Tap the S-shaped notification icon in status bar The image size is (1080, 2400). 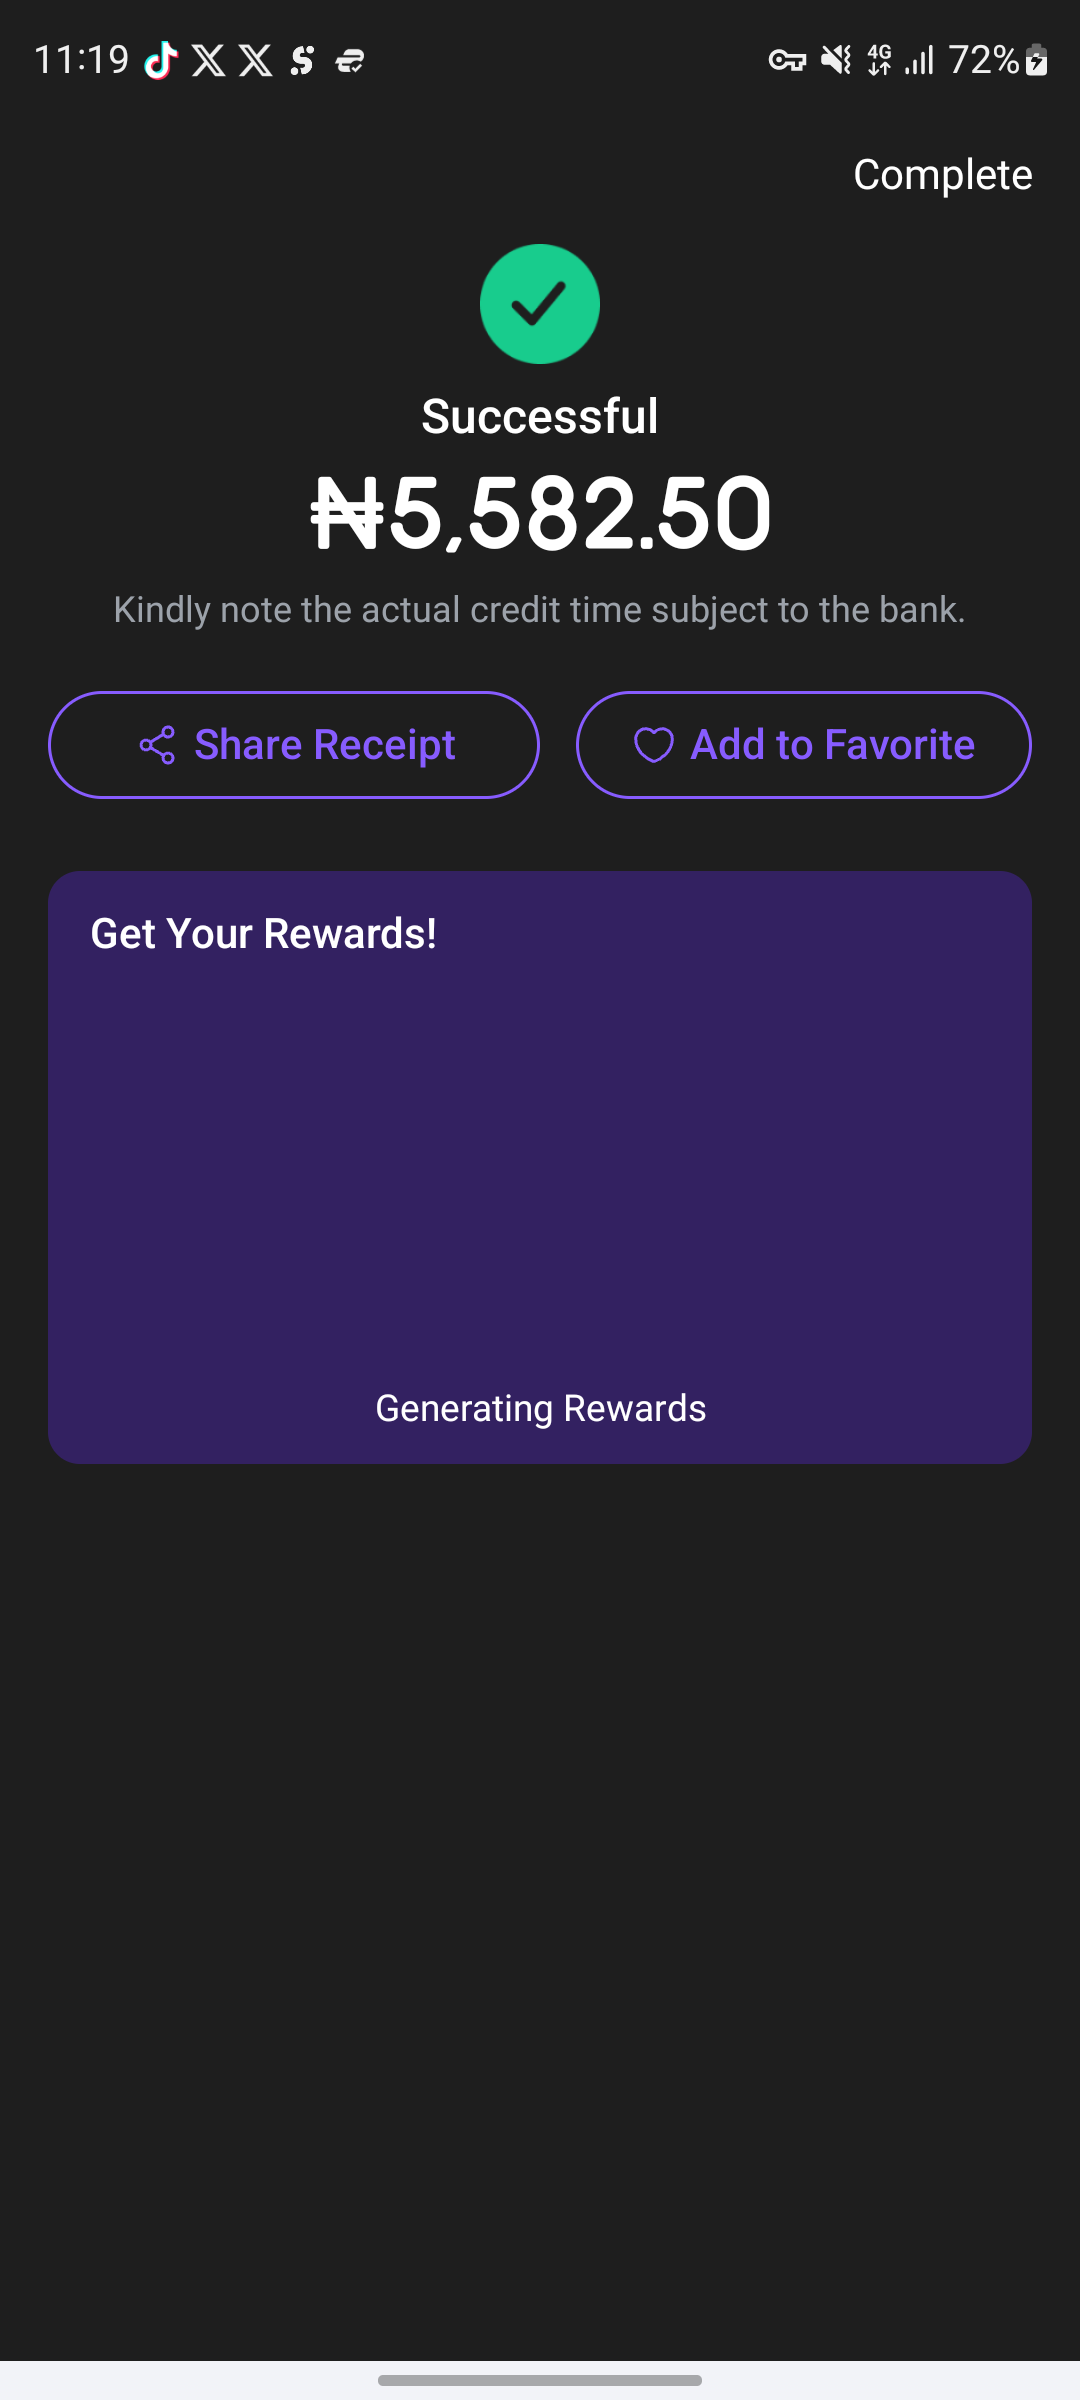[x=302, y=61]
